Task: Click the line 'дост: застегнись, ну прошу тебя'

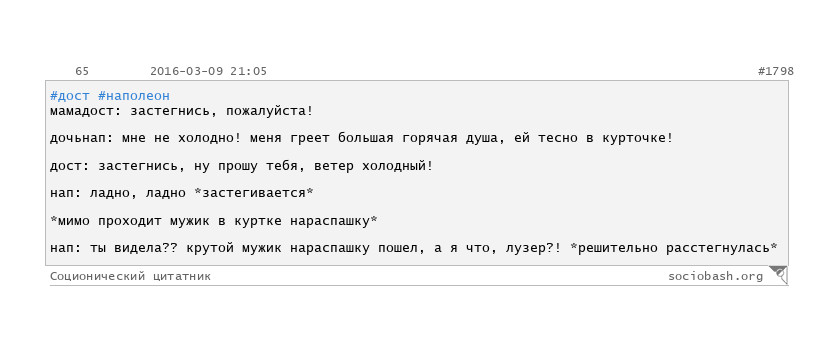Action: 241,166
